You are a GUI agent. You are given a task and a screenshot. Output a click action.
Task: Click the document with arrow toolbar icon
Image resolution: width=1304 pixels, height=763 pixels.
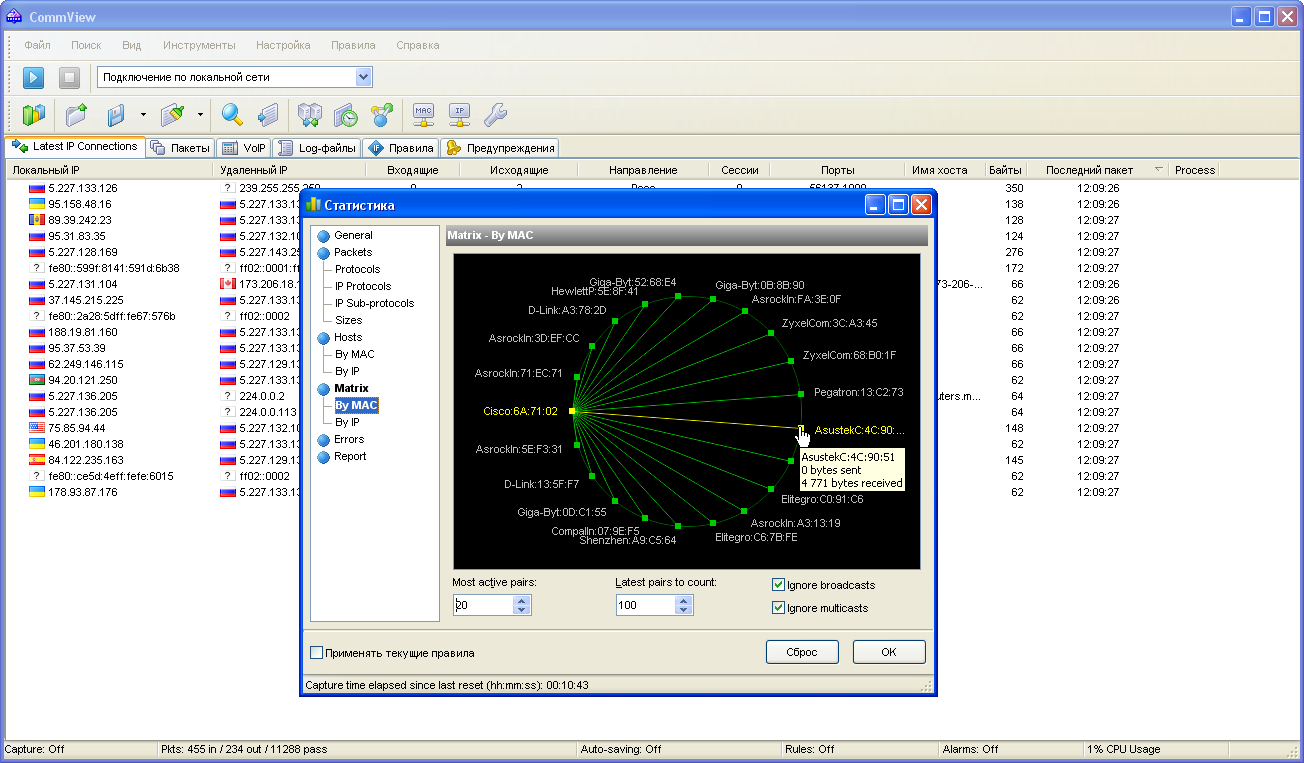pyautogui.click(x=267, y=115)
